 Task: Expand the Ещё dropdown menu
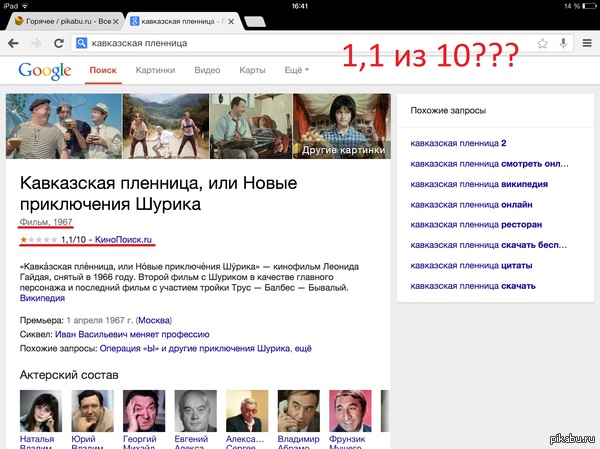tap(297, 70)
